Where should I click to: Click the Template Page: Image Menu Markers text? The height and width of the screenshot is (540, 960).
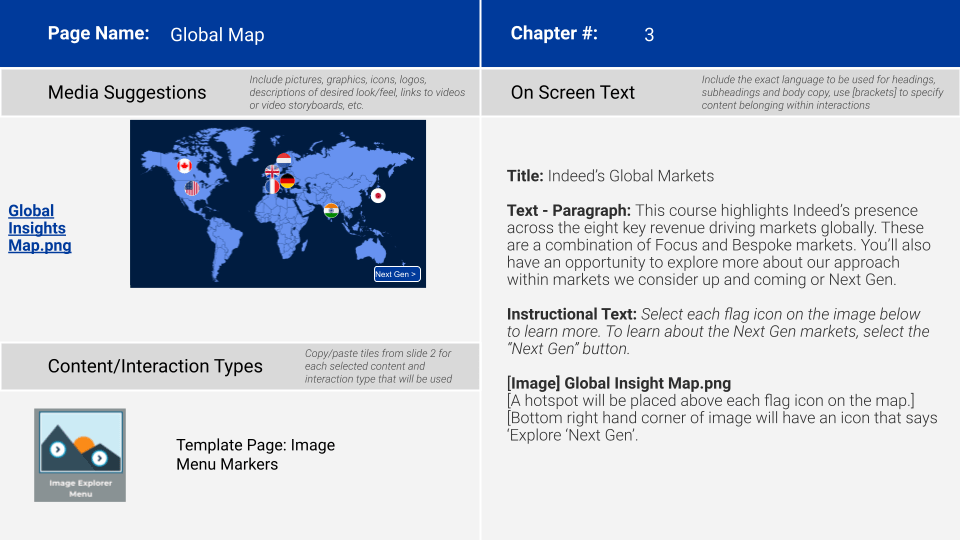click(255, 454)
